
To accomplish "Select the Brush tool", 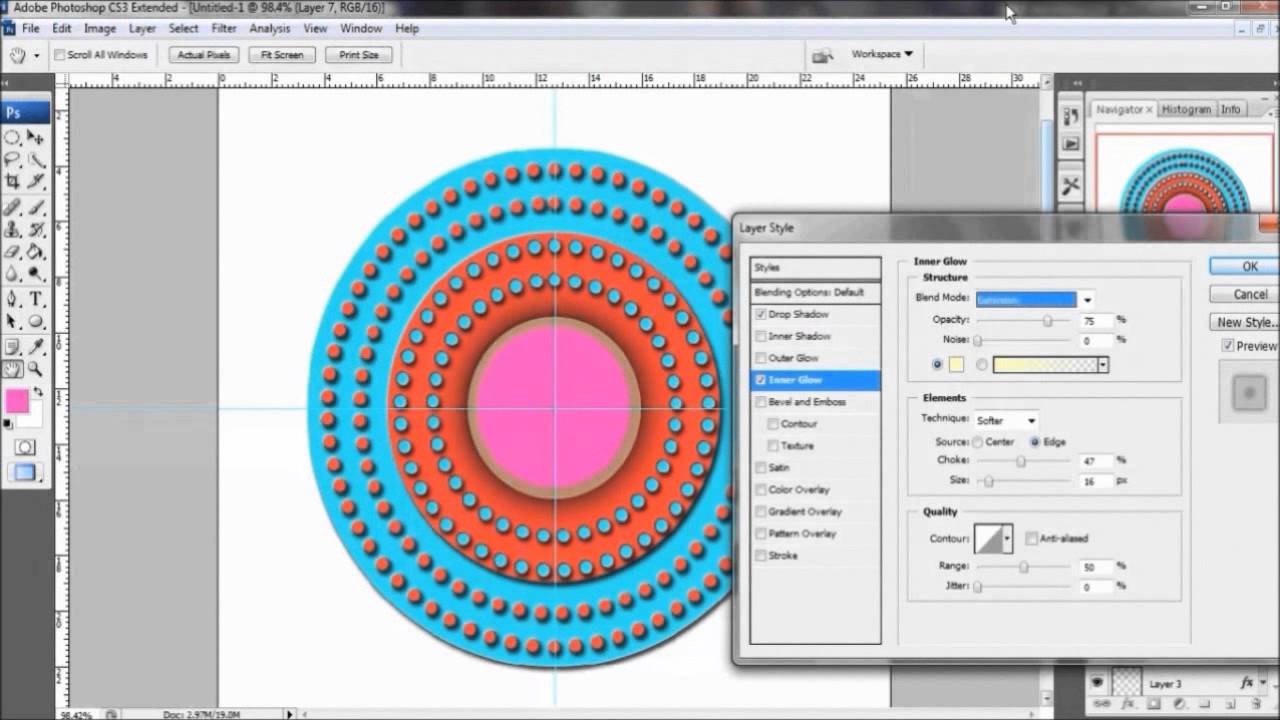I will pyautogui.click(x=36, y=208).
